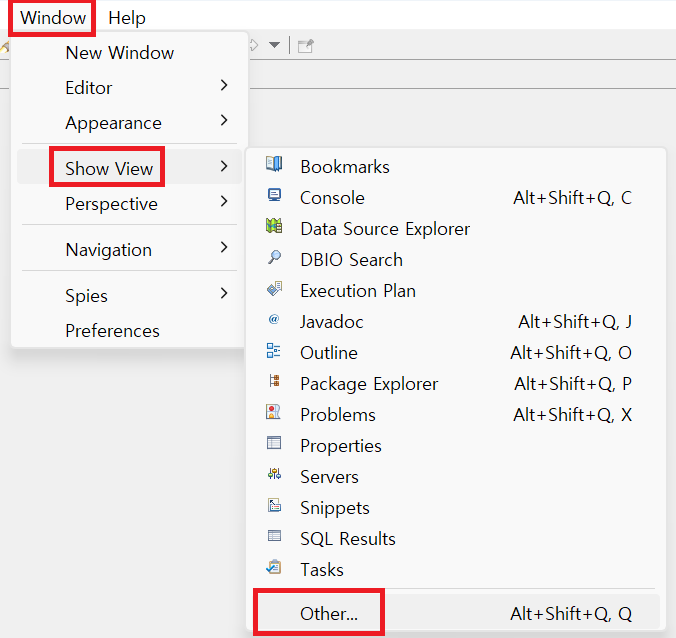Click the DBIO Search magnifier icon
This screenshot has height=638, width=676.
click(274, 259)
